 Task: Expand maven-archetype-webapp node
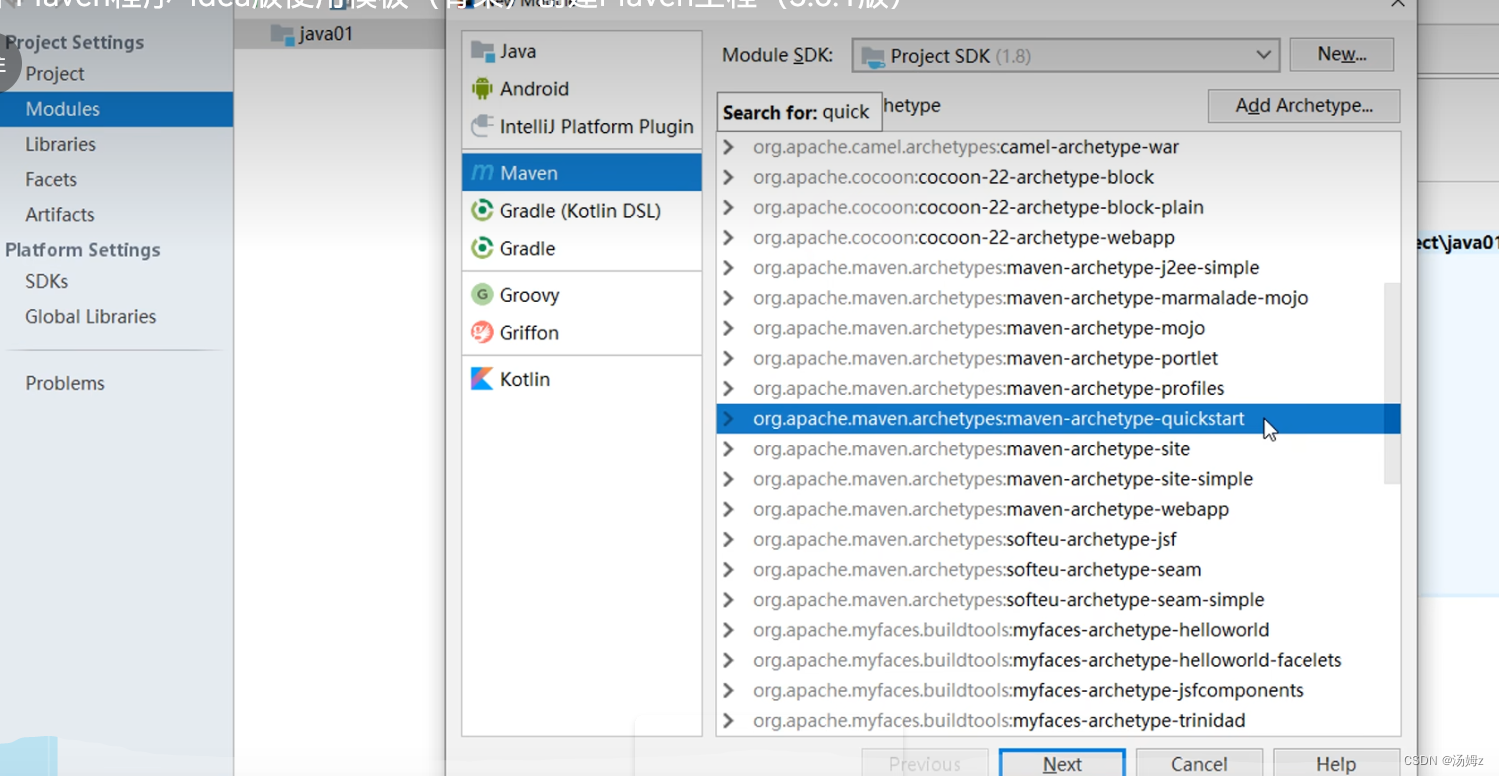pyautogui.click(x=729, y=509)
